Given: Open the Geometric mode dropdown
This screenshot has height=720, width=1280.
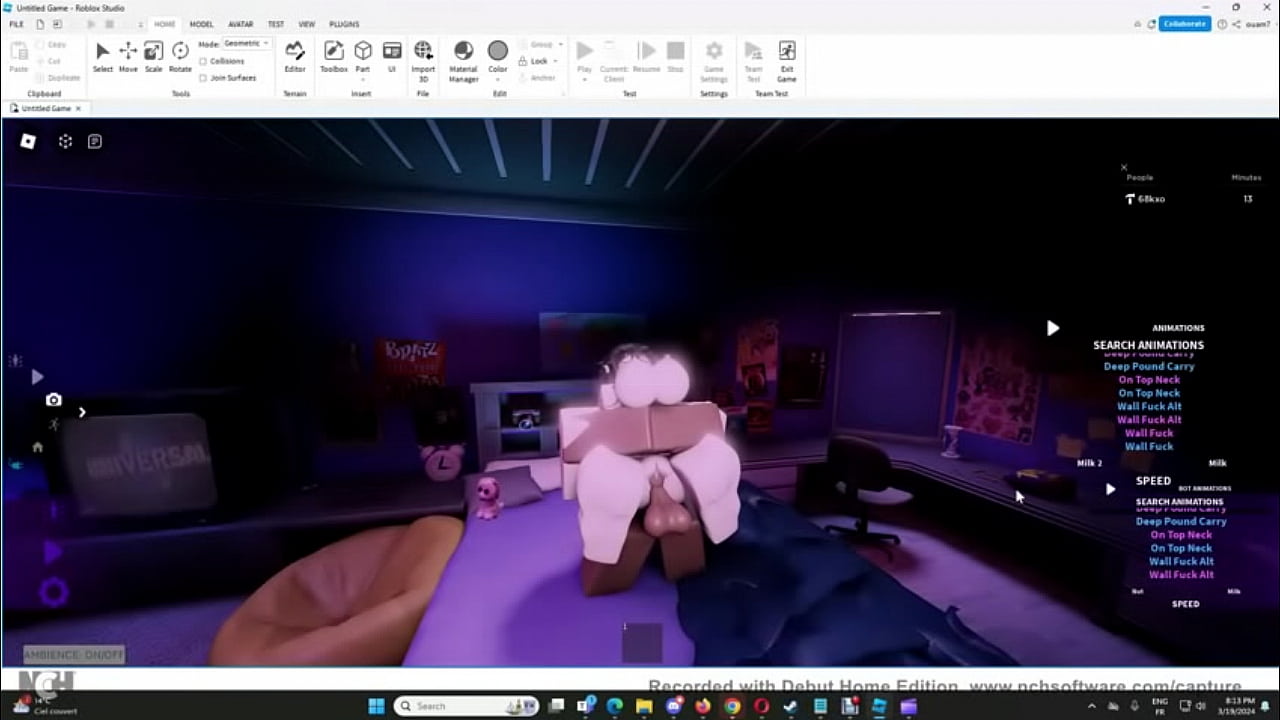Looking at the screenshot, I should (x=244, y=43).
